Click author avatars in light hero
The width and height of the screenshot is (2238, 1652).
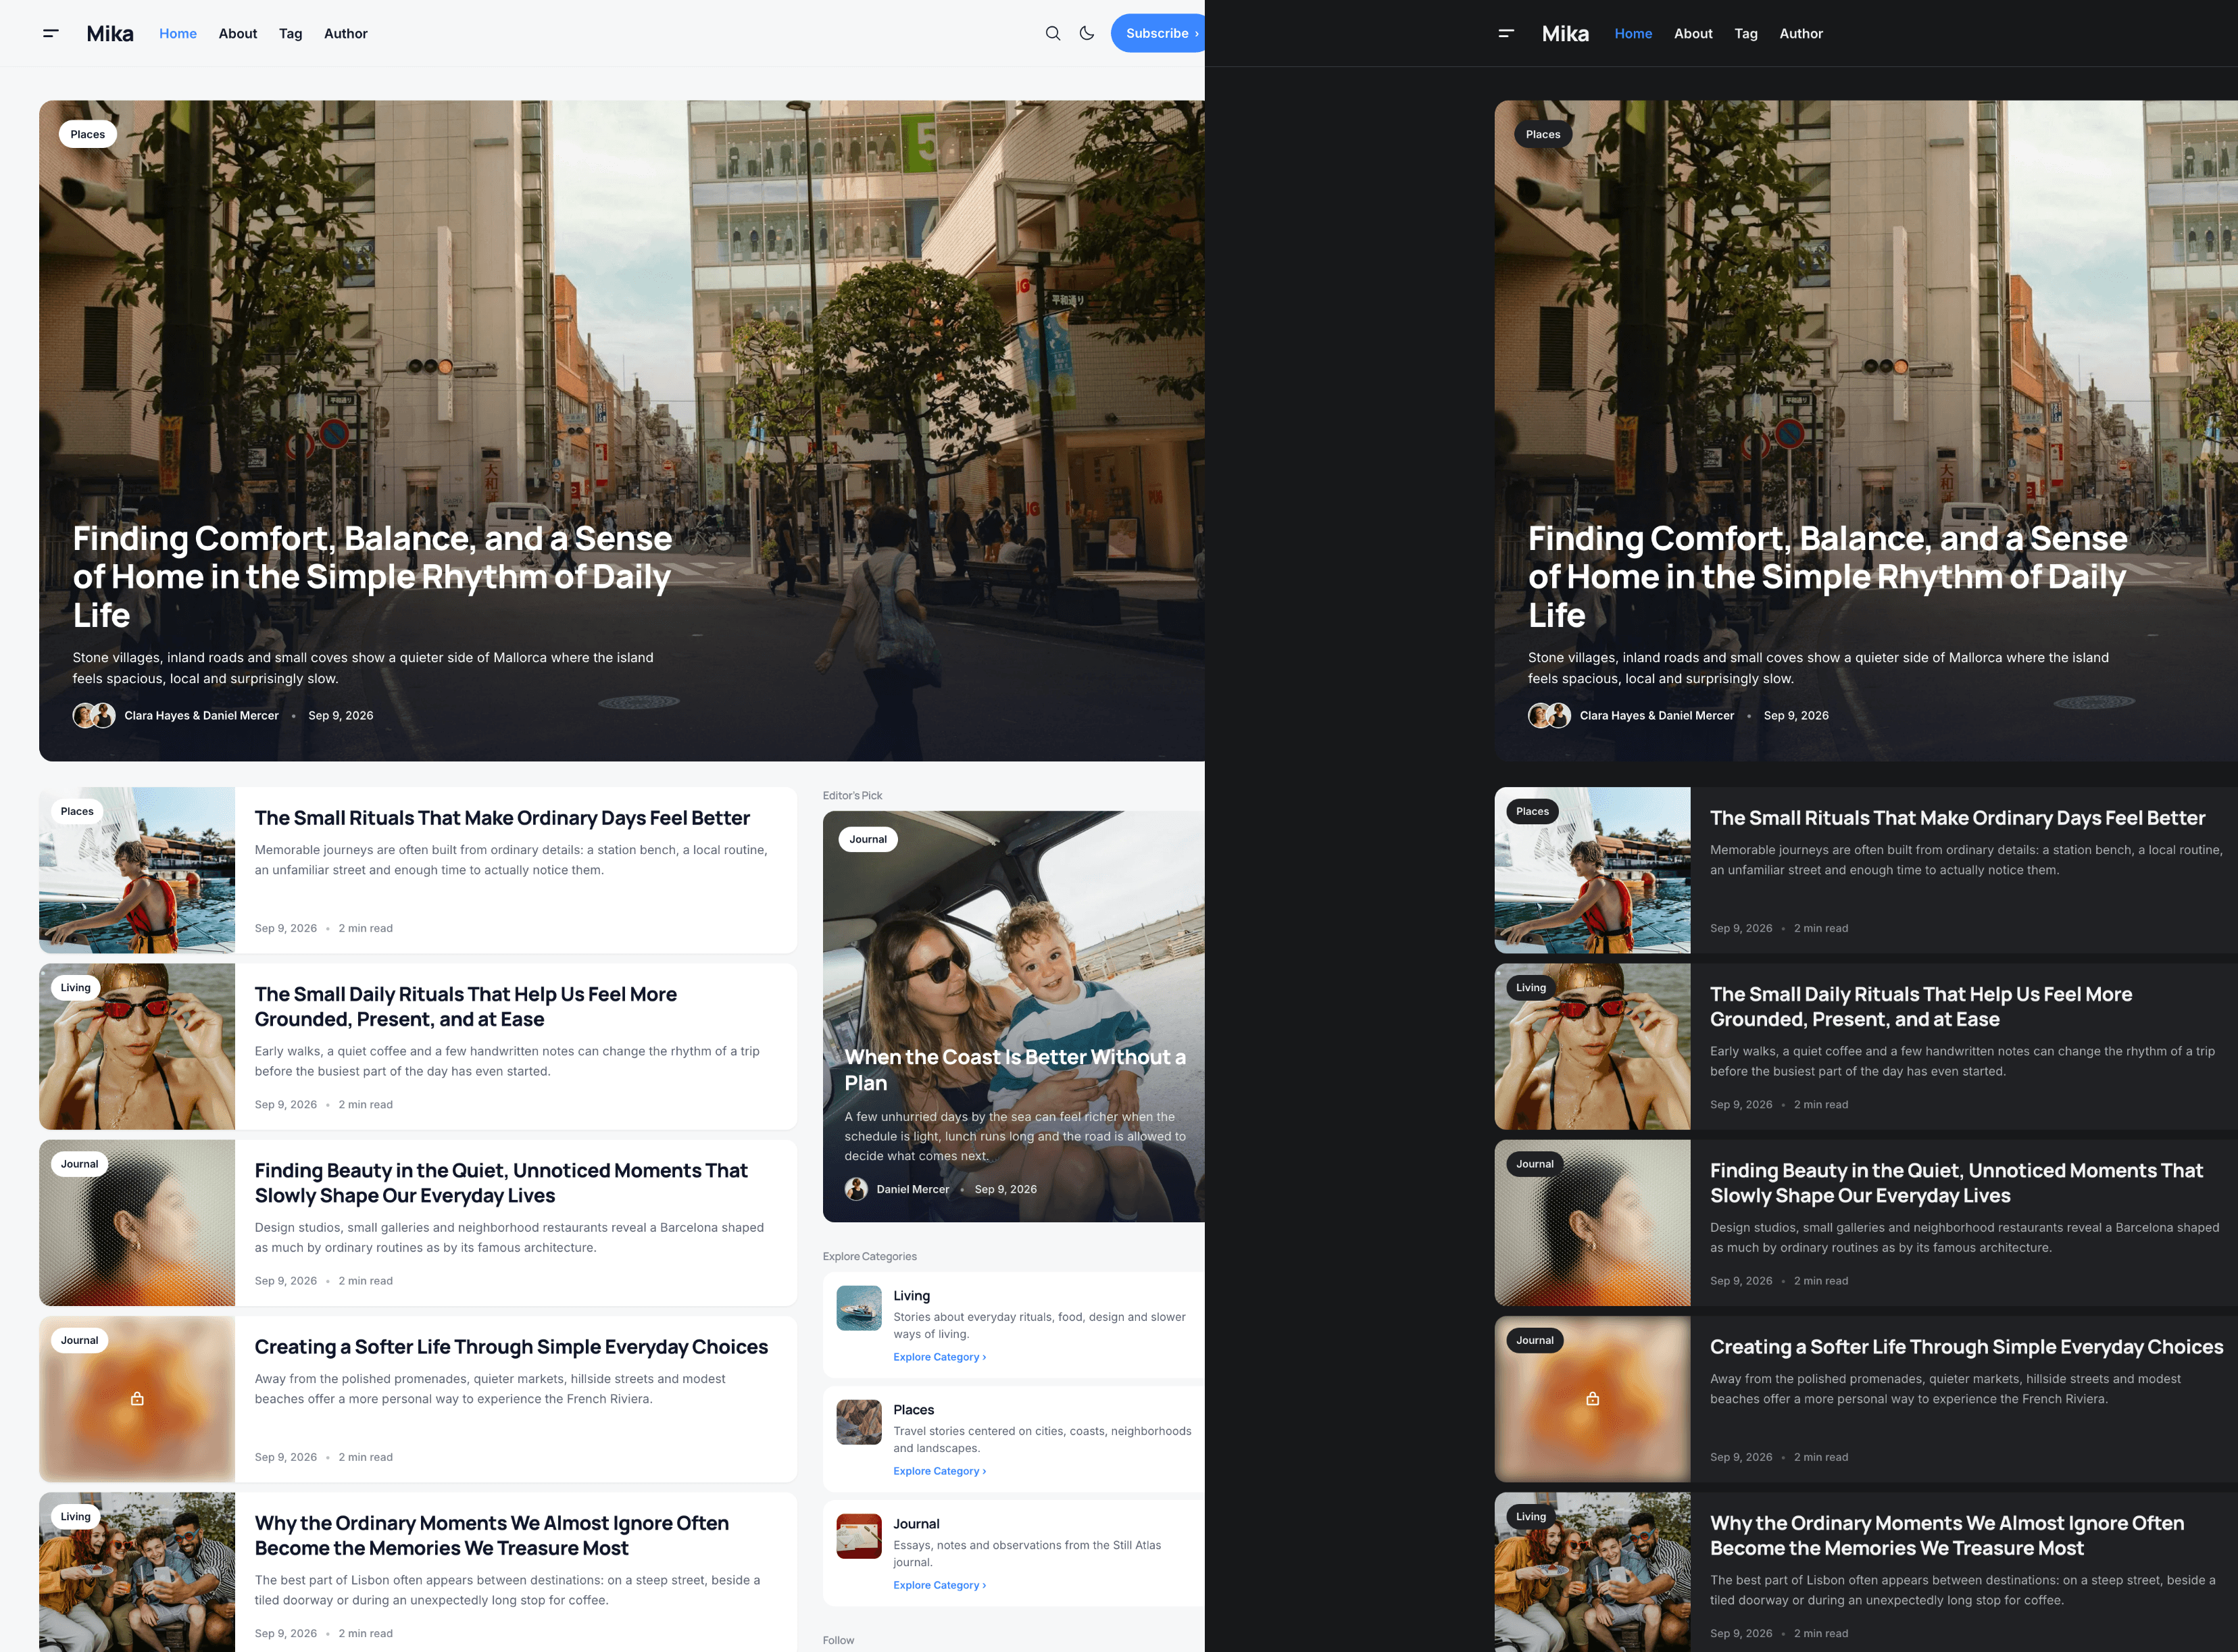tap(94, 715)
